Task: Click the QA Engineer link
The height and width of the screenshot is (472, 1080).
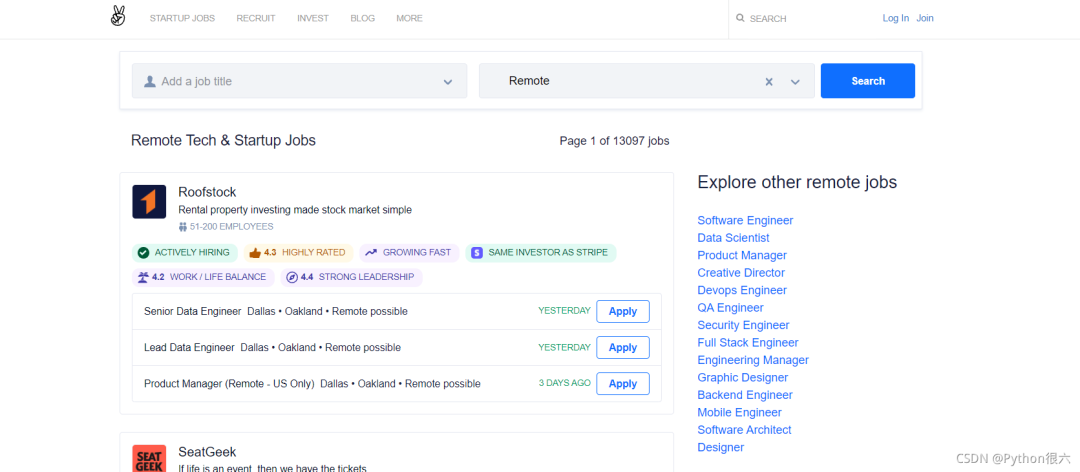Action: tap(730, 308)
